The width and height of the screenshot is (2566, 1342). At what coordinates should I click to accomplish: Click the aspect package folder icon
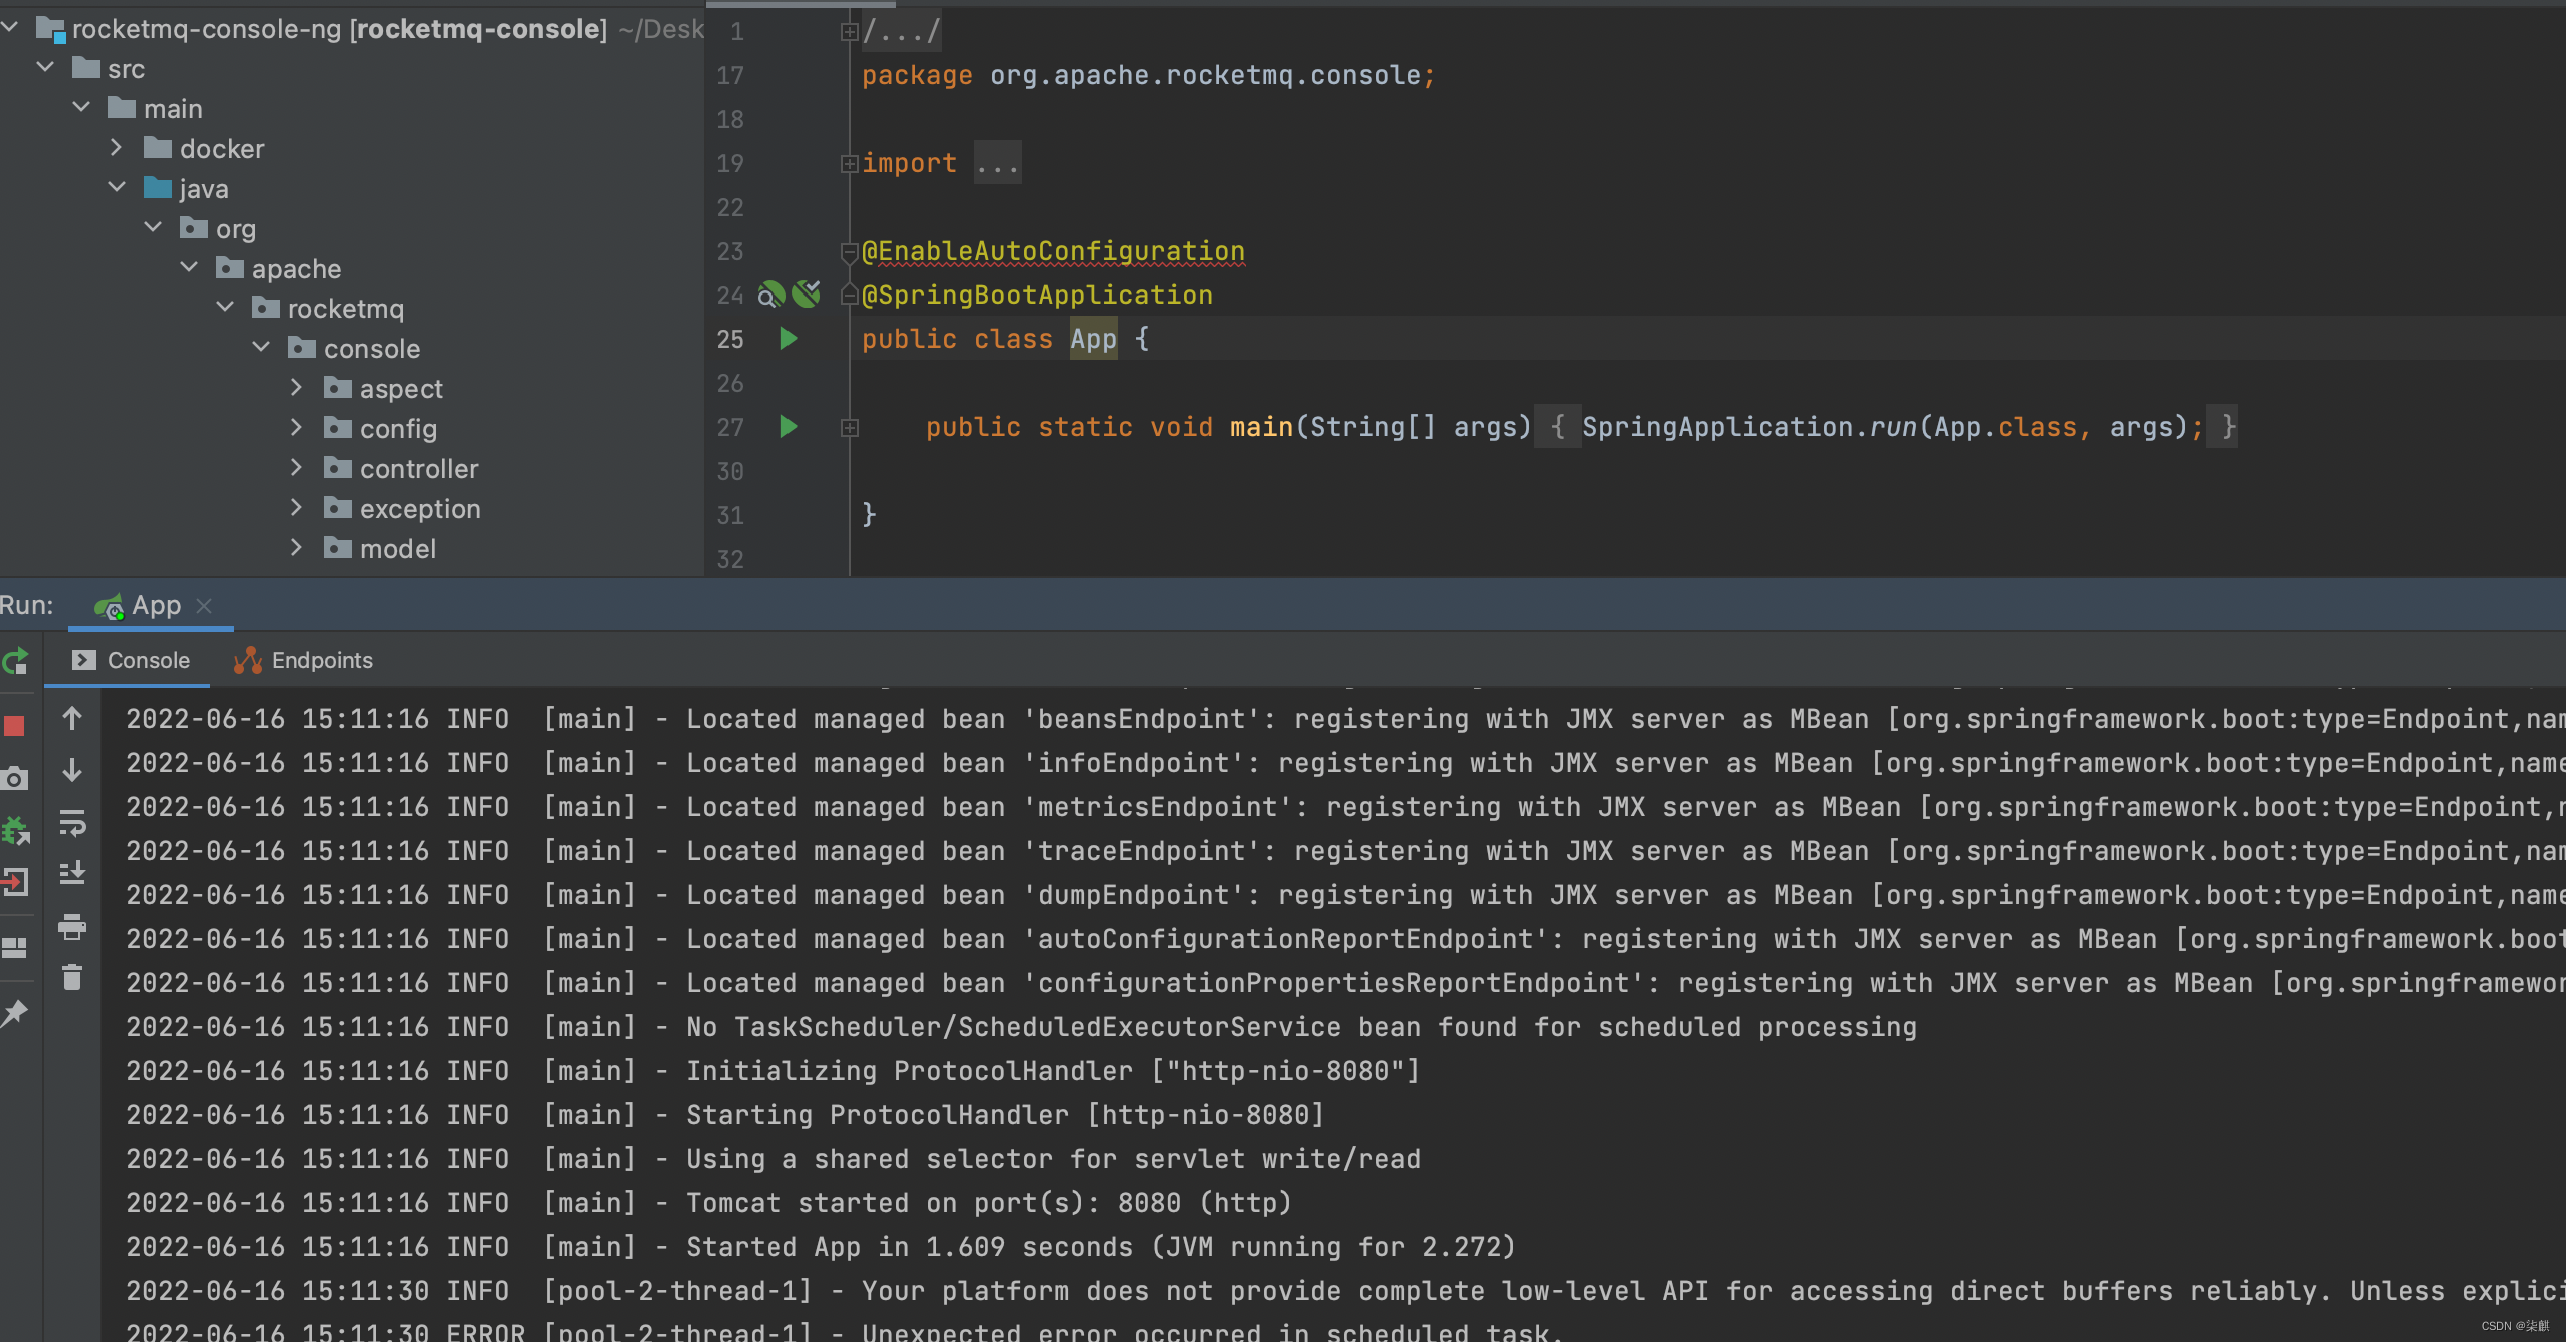tap(338, 388)
